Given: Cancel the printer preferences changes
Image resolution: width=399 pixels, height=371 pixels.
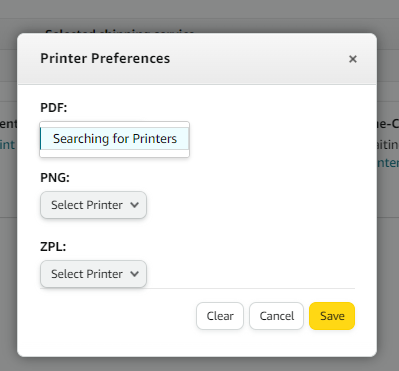Looking at the screenshot, I should point(276,316).
